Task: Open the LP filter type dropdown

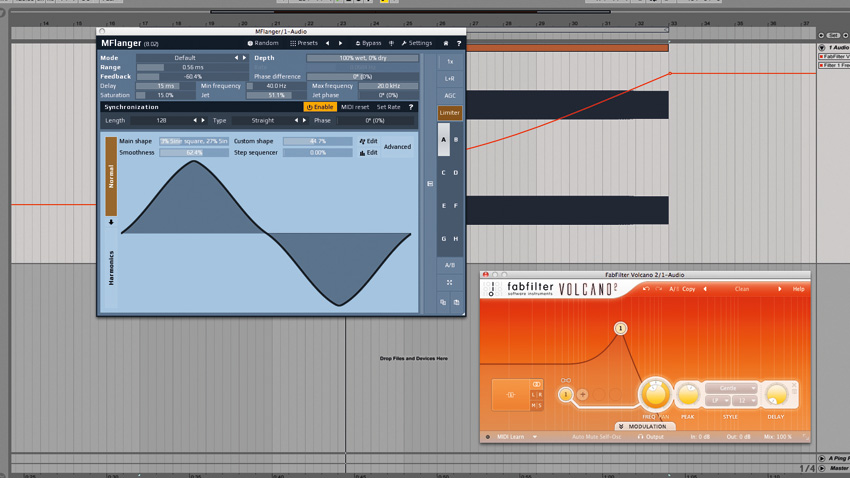Action: 718,401
